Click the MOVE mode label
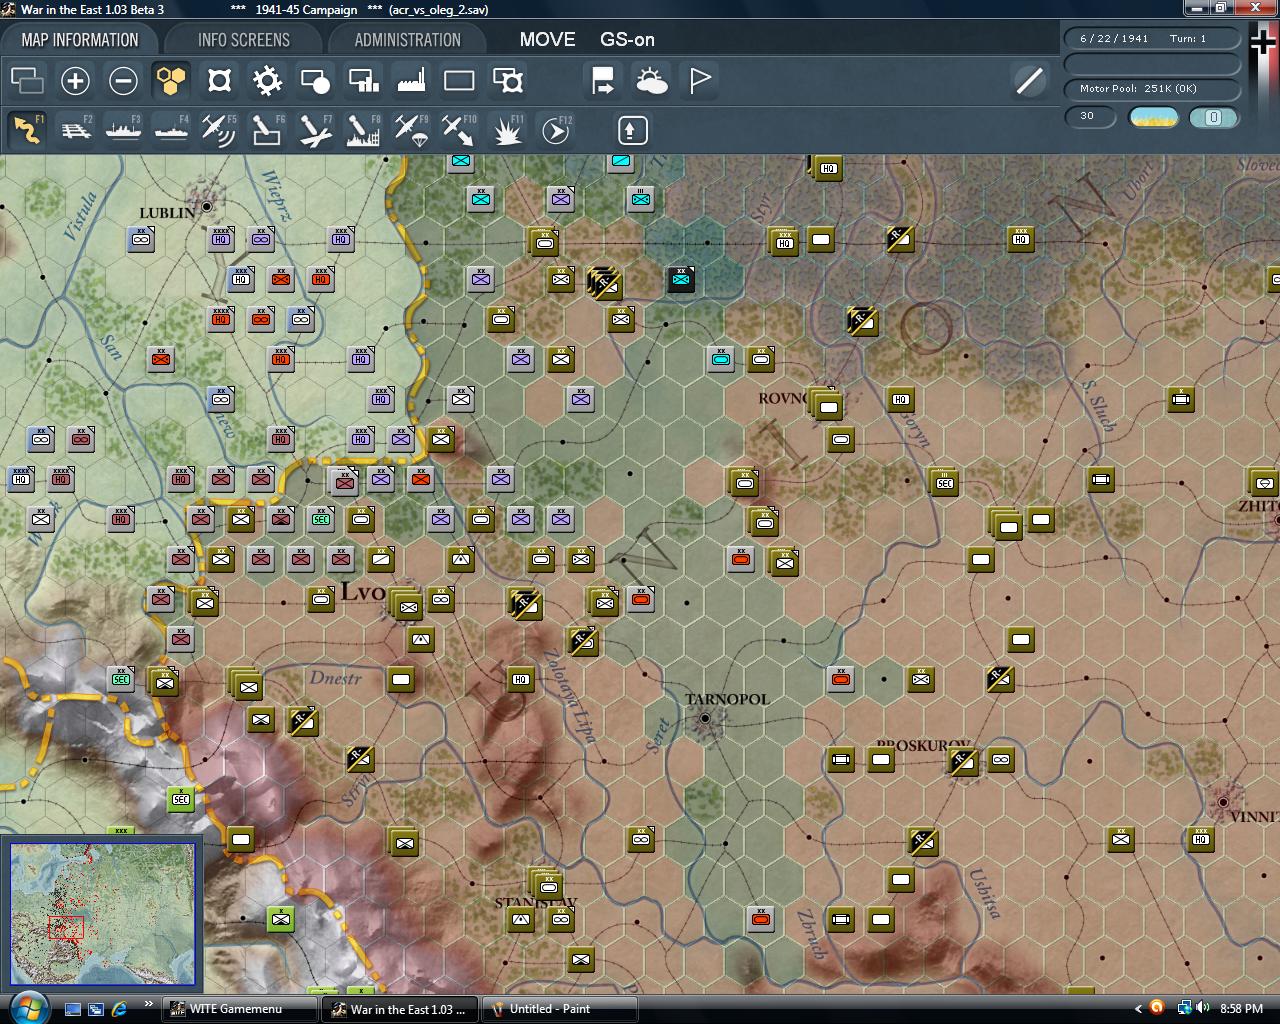 (x=547, y=40)
